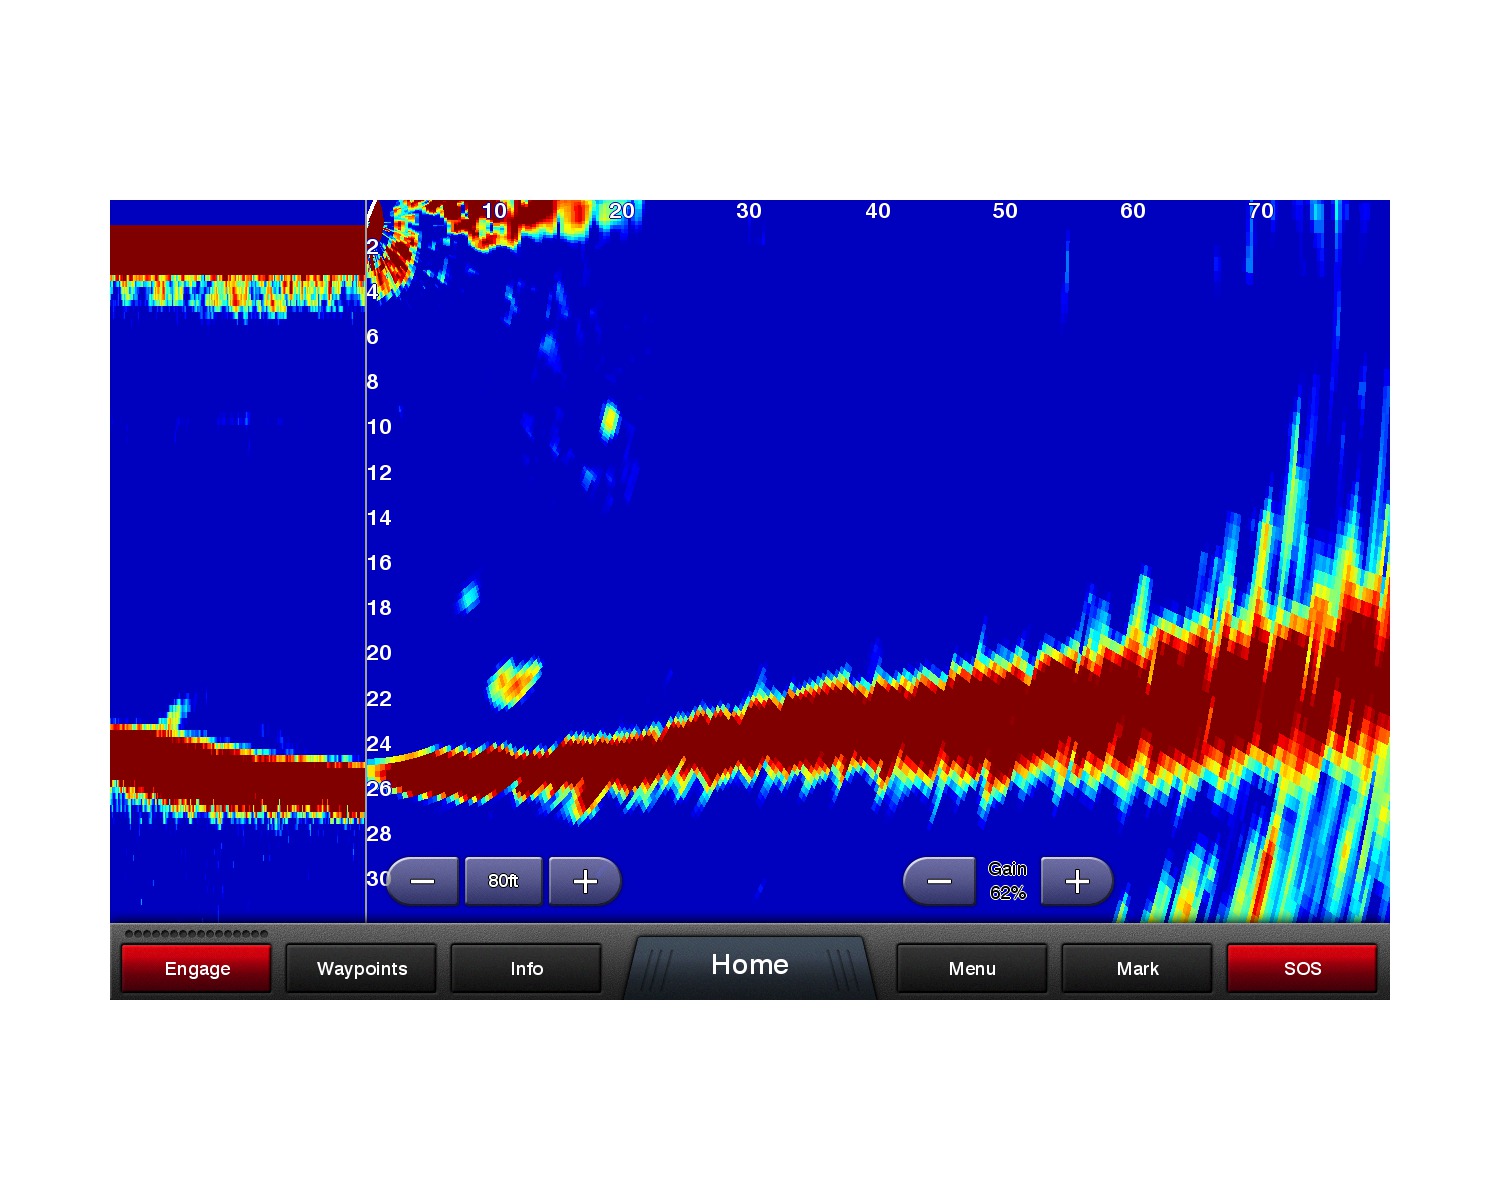Select the 80ft range setting

503,881
